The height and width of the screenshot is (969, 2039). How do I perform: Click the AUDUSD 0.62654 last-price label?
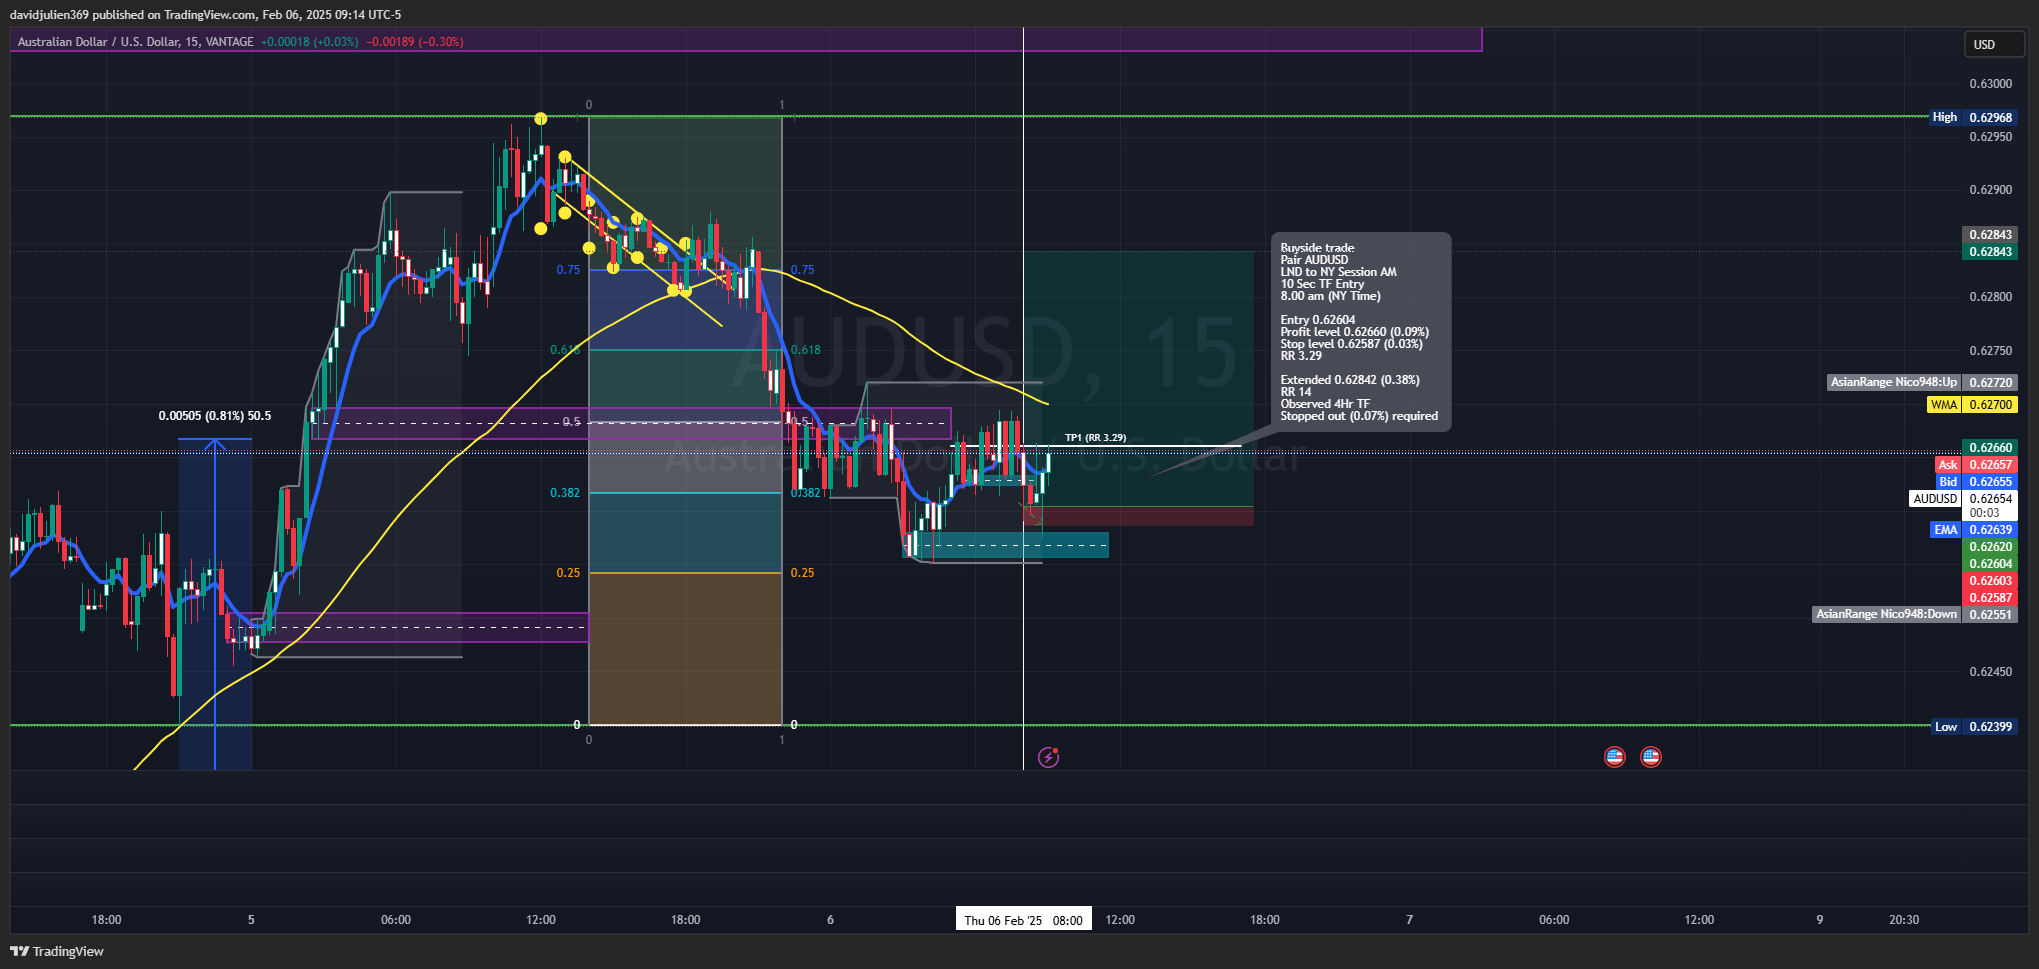1963,498
